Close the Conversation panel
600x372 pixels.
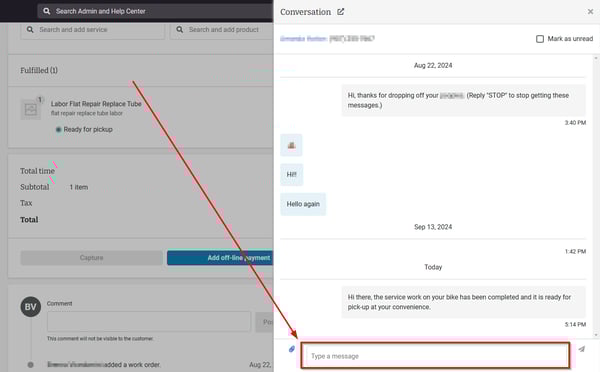point(590,12)
